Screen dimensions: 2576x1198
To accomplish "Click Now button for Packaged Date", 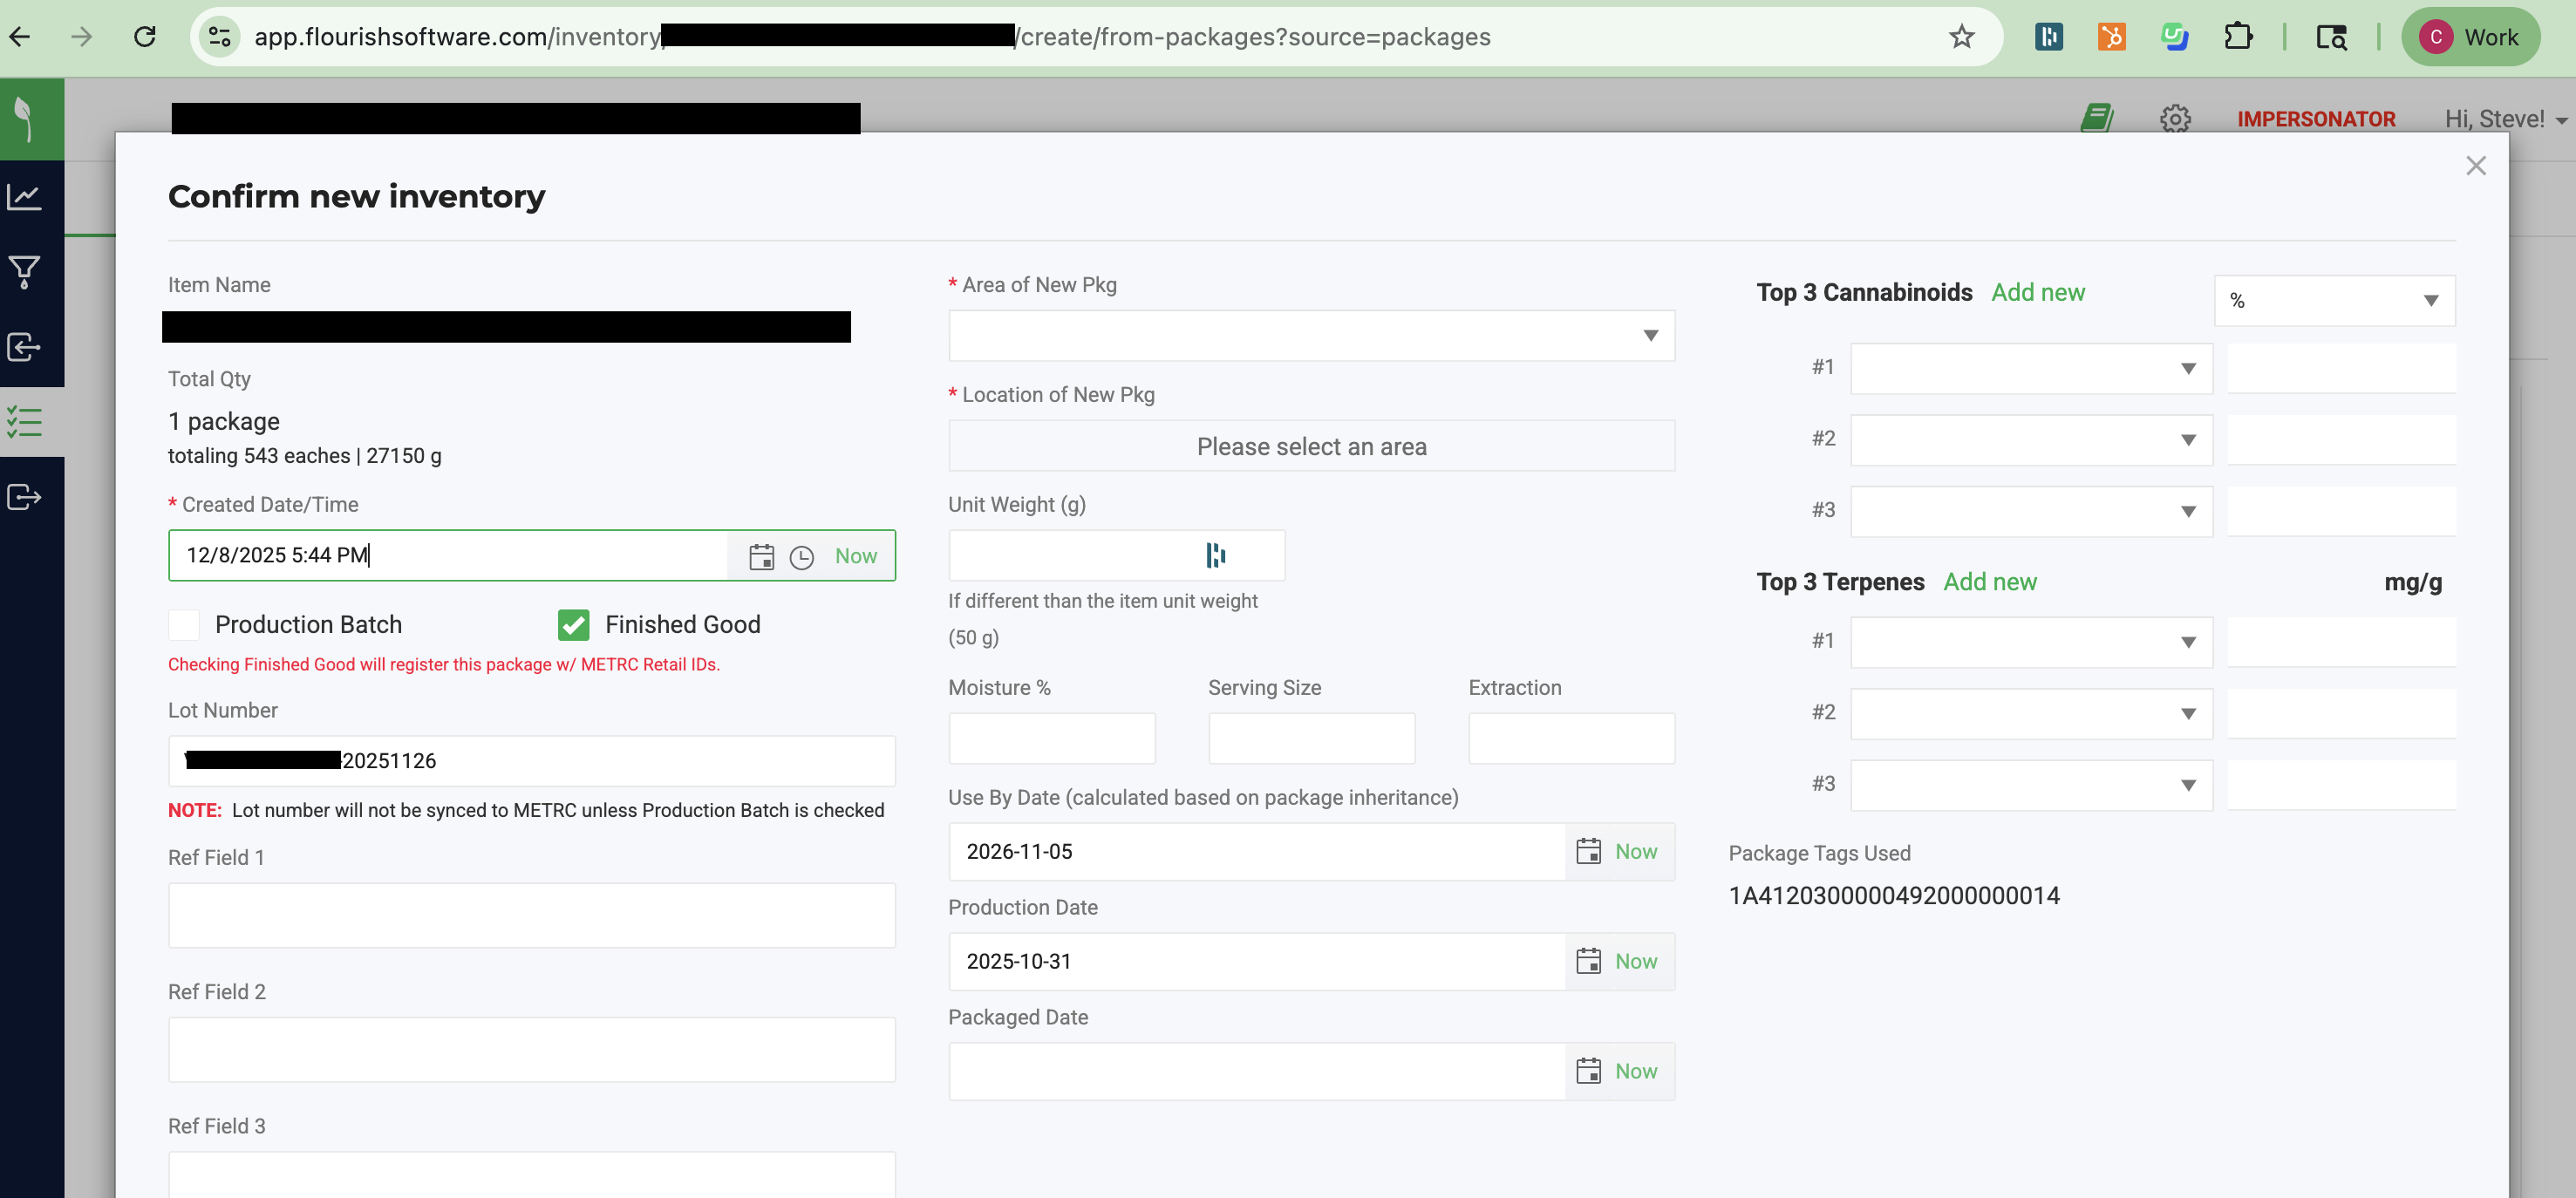I will 1635,1071.
